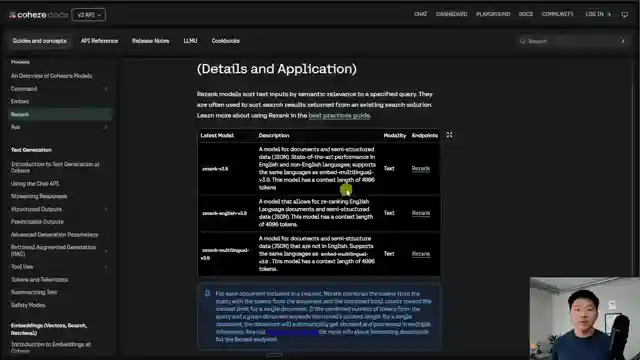640x360 pixels.
Task: Open Safety Modes page
Action: point(28,305)
